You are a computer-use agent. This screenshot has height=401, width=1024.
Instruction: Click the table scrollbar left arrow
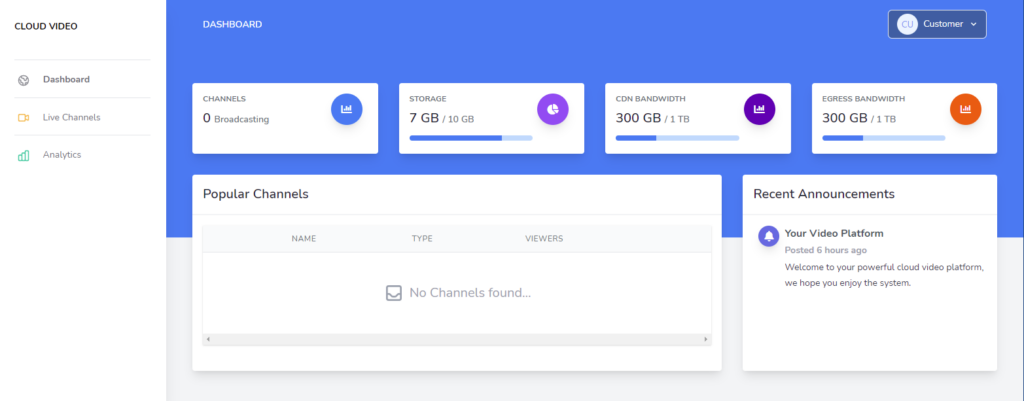208,340
